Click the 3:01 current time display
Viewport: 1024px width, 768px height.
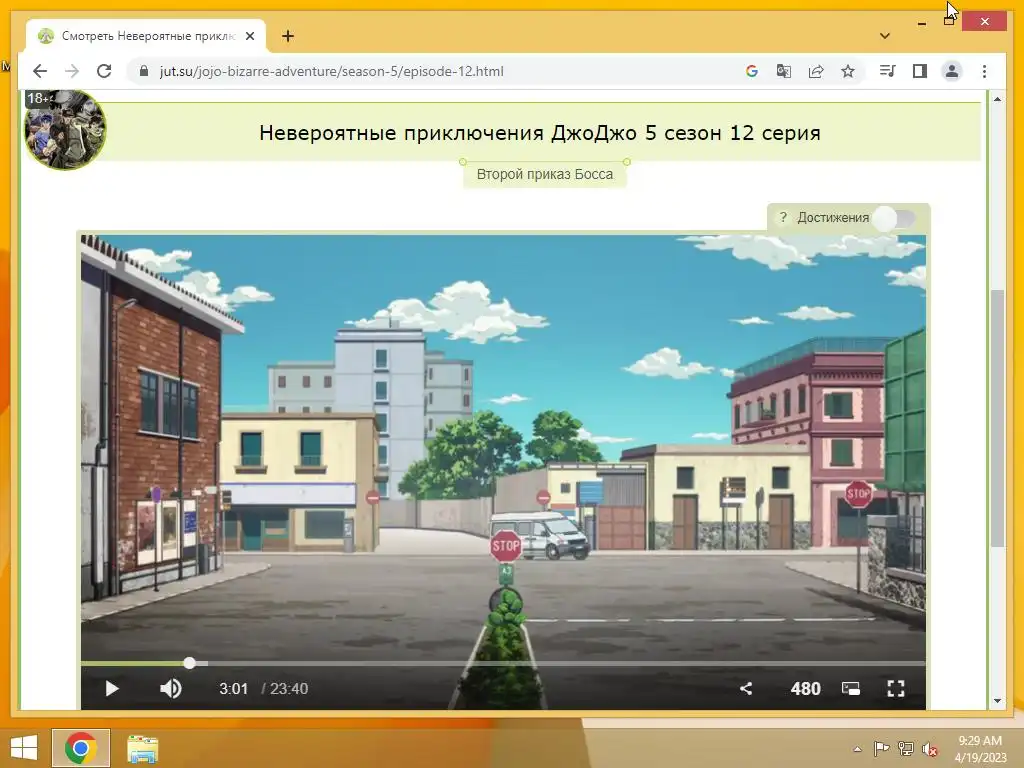(233, 688)
